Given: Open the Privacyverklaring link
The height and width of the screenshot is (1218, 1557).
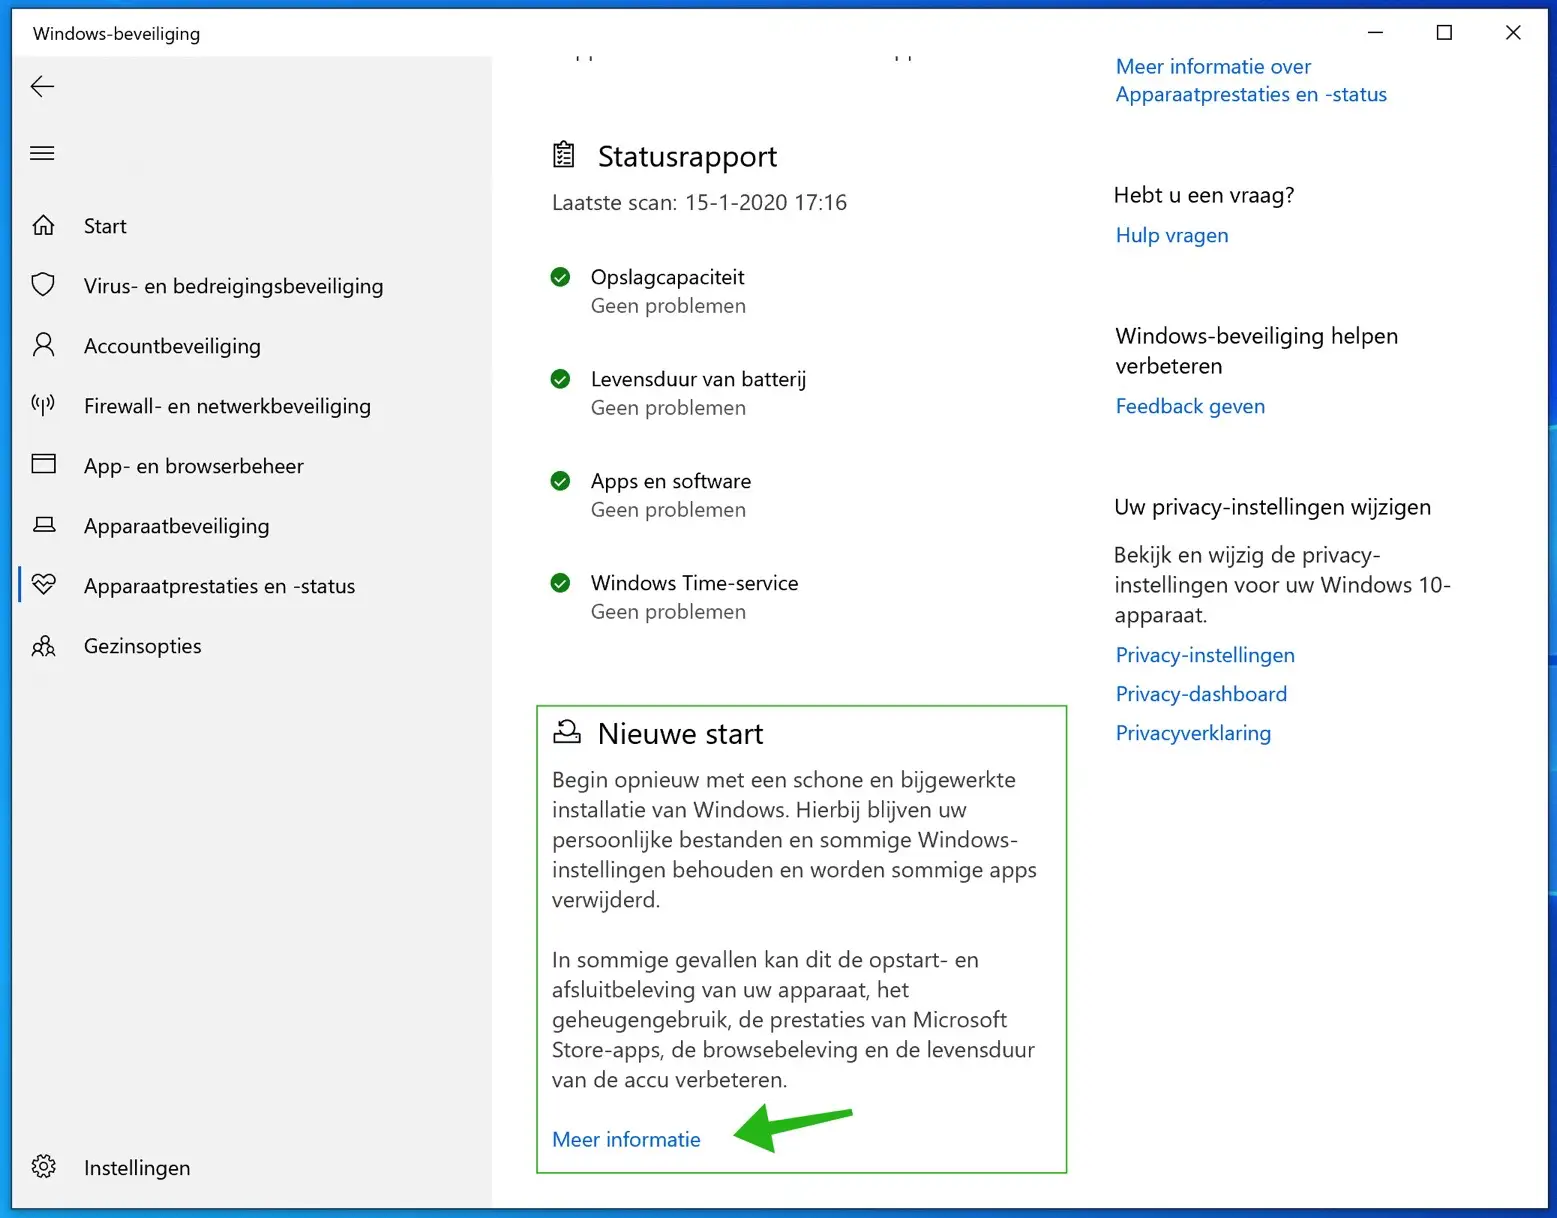Looking at the screenshot, I should (x=1193, y=733).
